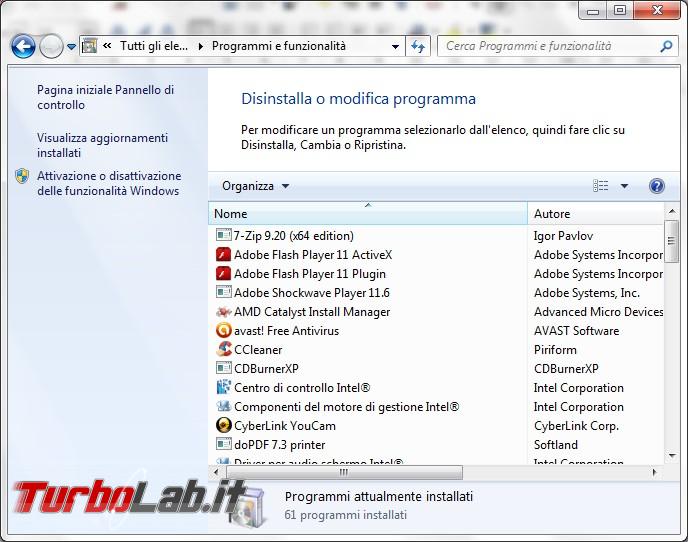
Task: Select the Adobe Flash Player 11 Plugin icon
Action: 223,273
